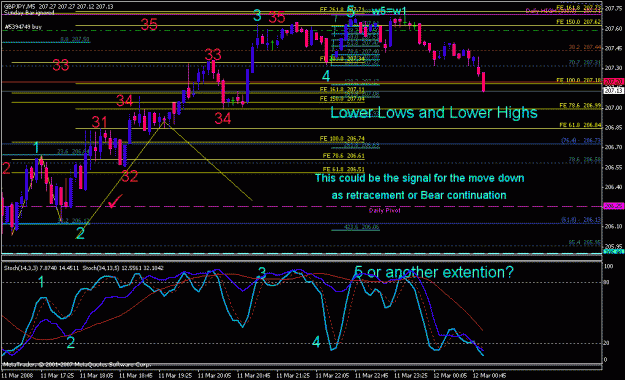Select the "Sunday Bar ignored" label
Screen dimensions: 625x380
coord(29,13)
